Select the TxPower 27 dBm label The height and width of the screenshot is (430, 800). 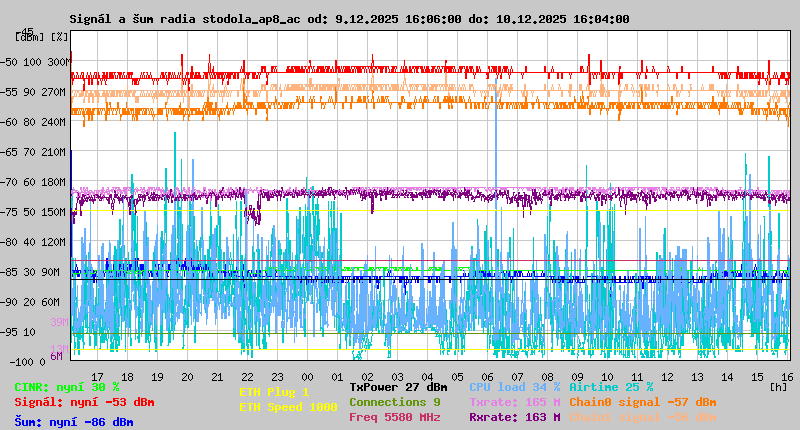coord(398,386)
